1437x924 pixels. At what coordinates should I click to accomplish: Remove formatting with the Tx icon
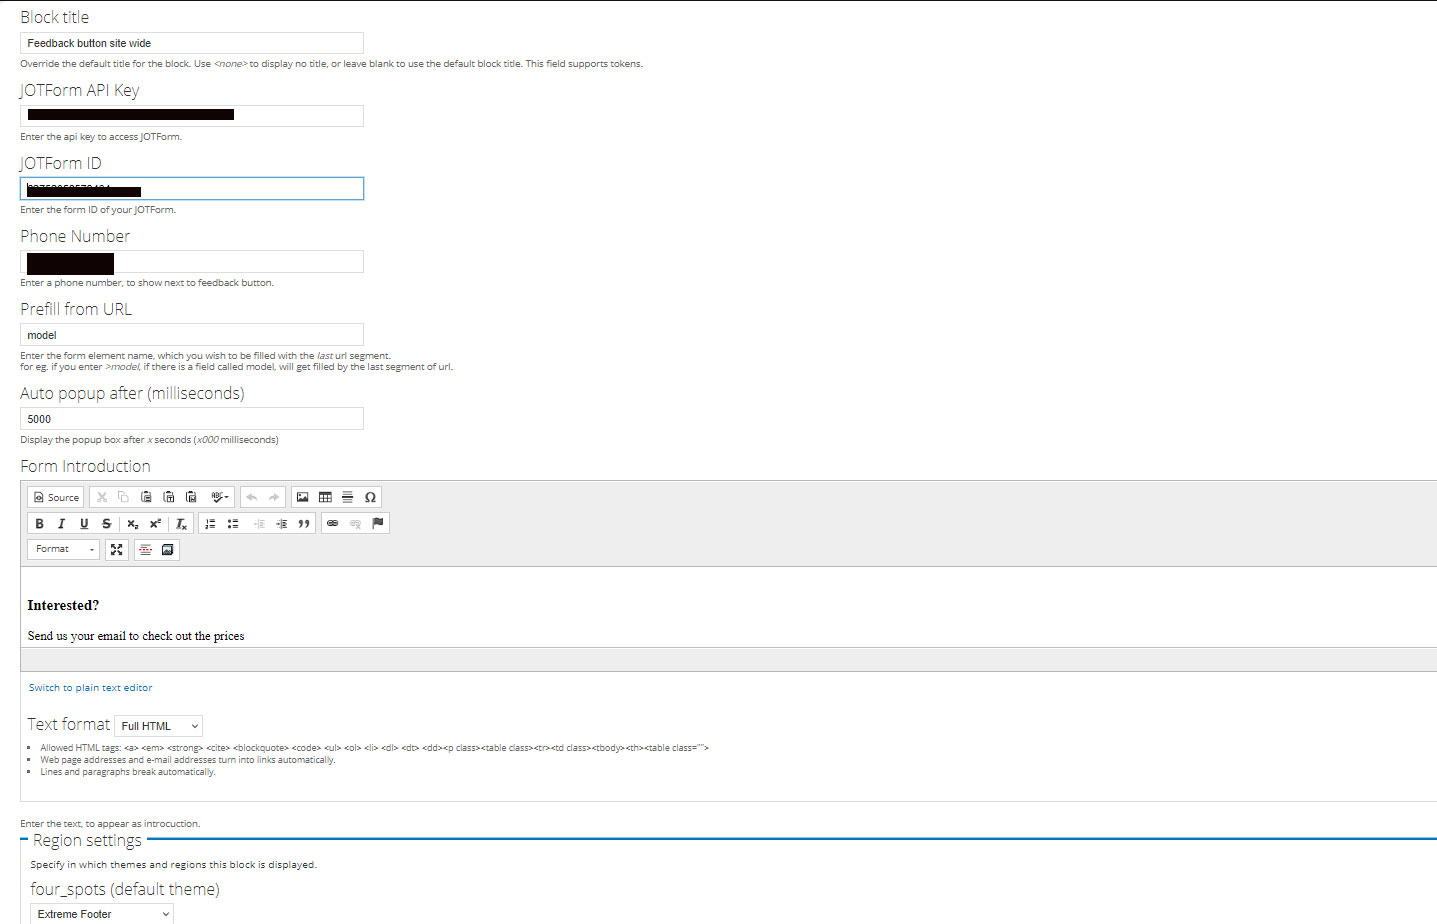181,523
